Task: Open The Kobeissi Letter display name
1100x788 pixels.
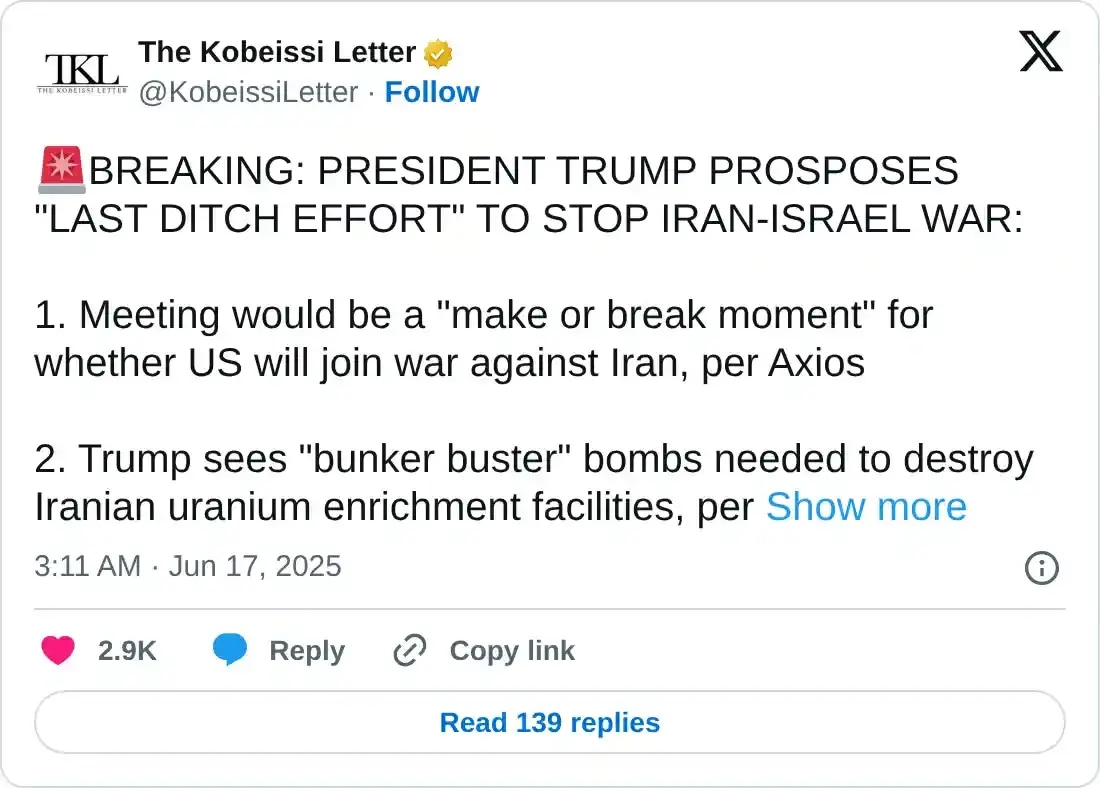Action: pos(277,52)
